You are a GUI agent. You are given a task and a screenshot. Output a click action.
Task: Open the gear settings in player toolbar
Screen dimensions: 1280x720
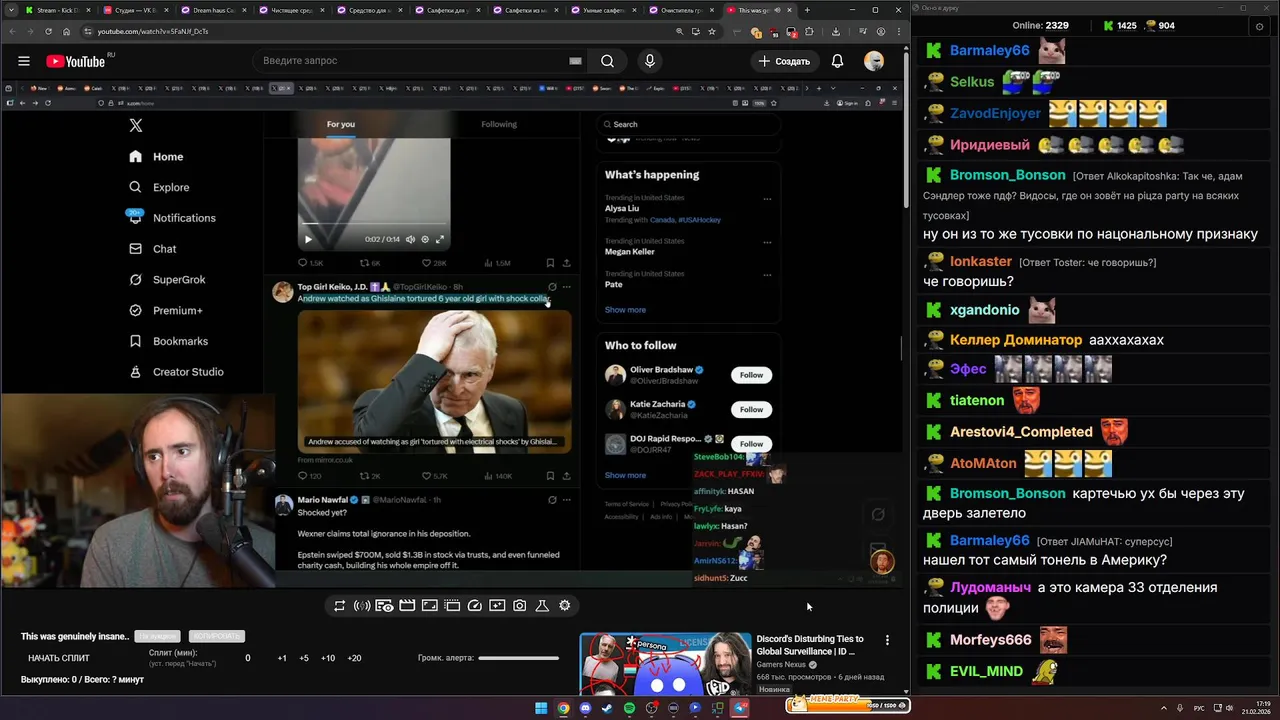pyautogui.click(x=565, y=606)
